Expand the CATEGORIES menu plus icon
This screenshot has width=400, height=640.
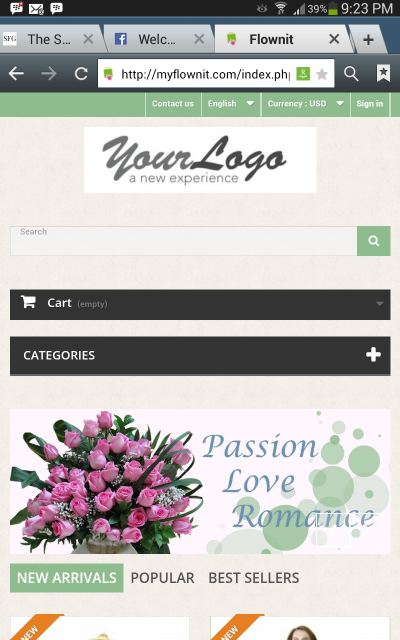click(373, 355)
